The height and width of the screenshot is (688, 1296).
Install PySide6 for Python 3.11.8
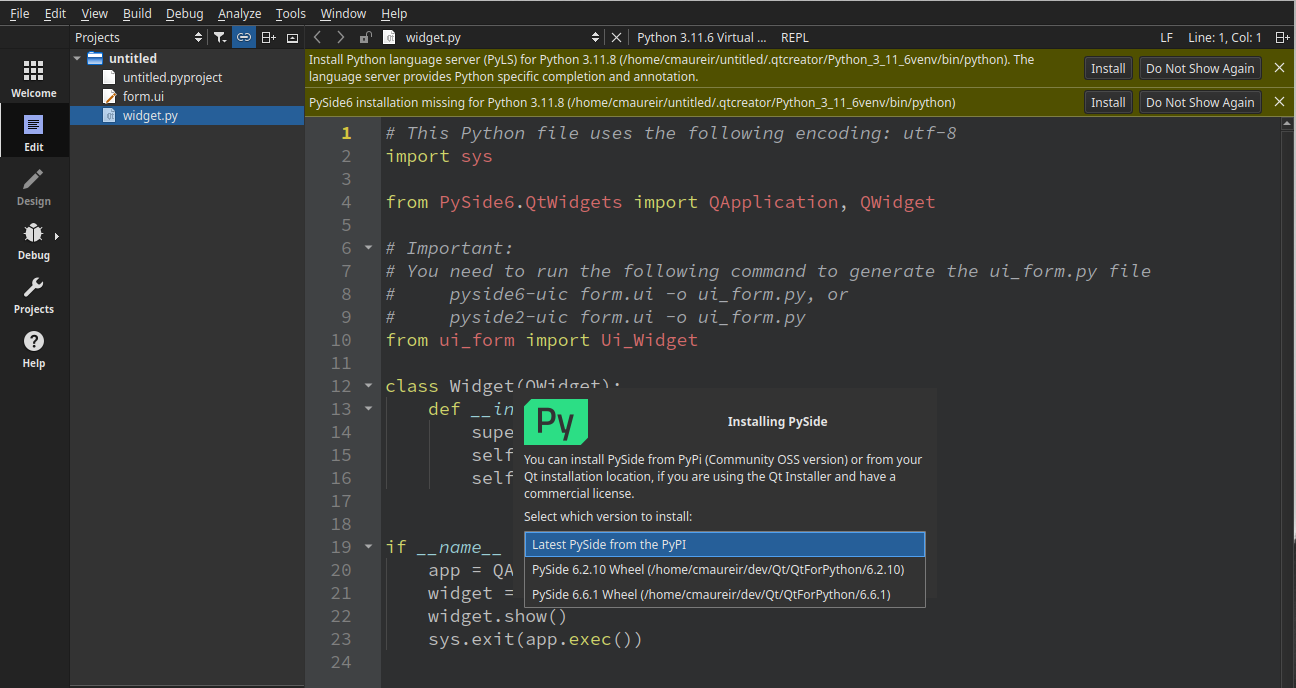[x=1108, y=101]
